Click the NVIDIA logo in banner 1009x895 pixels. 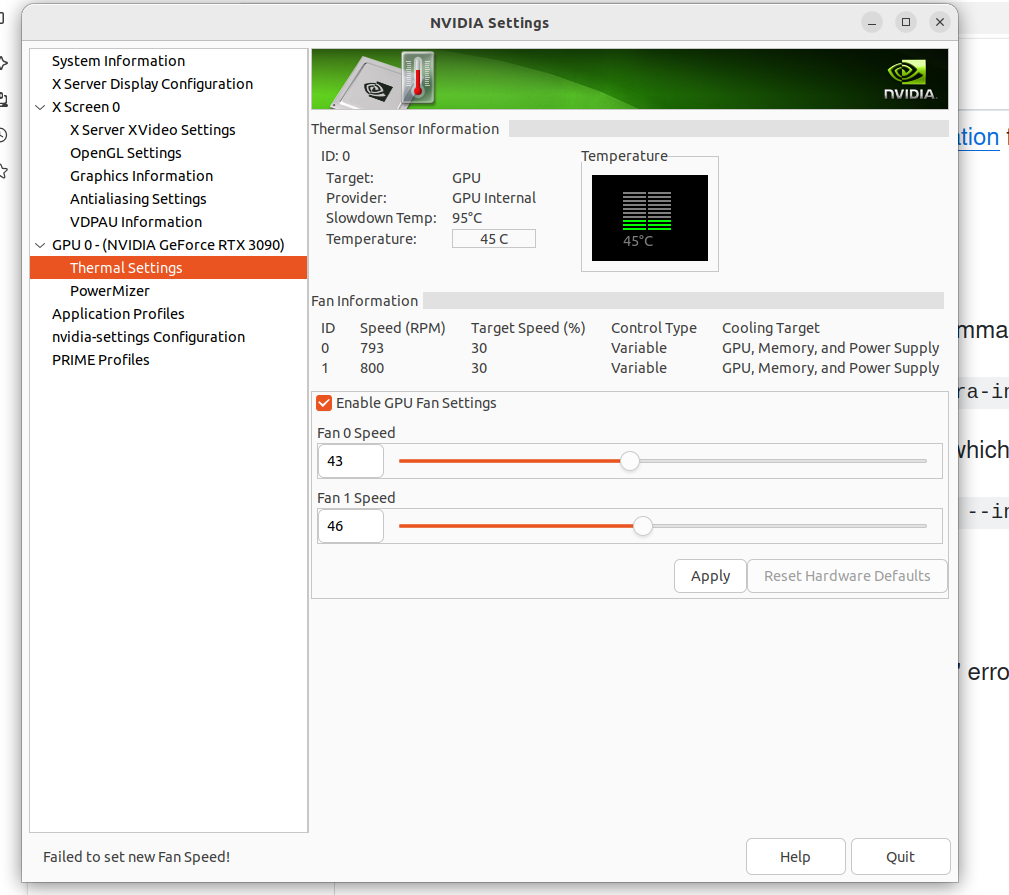pyautogui.click(x=909, y=80)
